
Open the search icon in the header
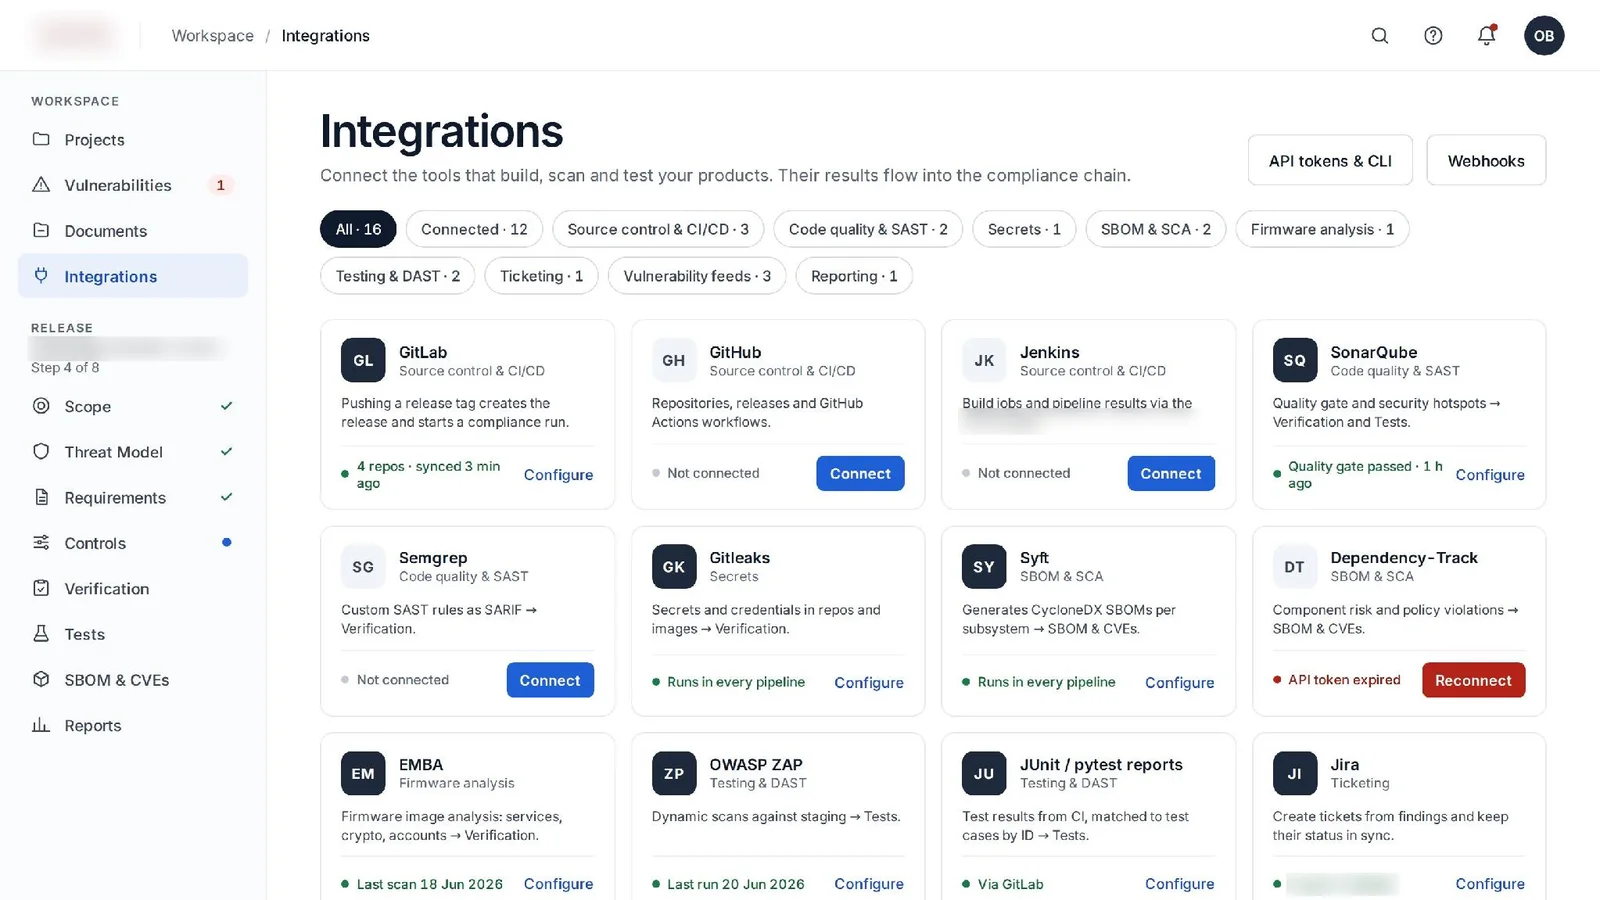[1379, 36]
